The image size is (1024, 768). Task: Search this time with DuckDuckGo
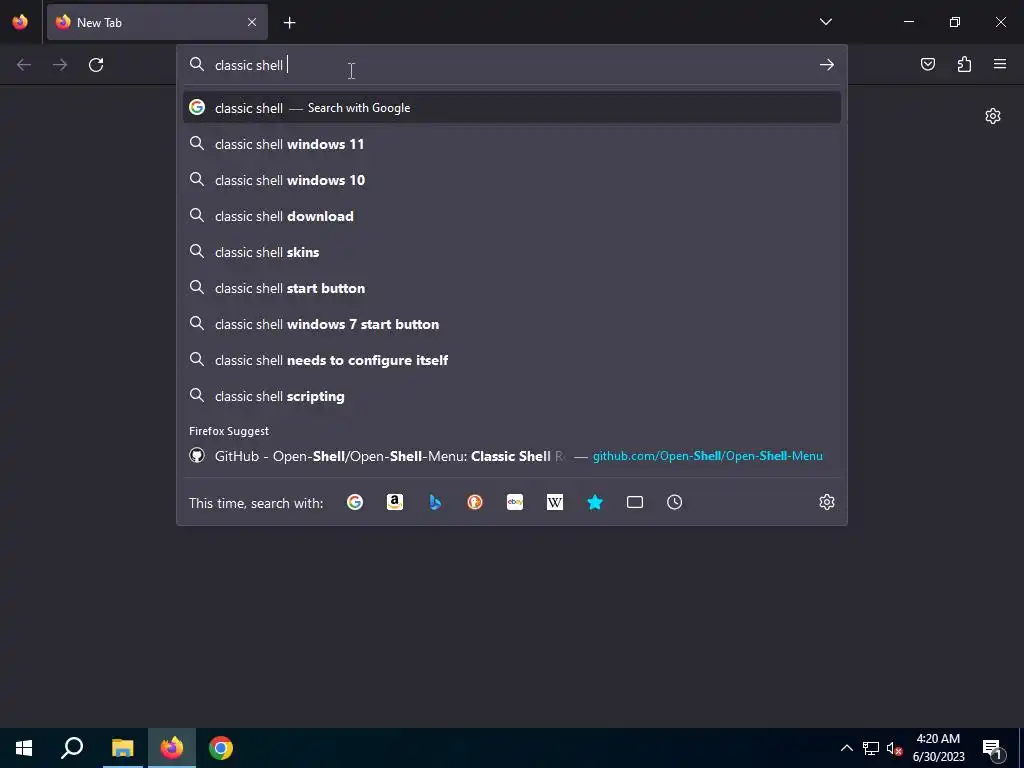point(475,502)
